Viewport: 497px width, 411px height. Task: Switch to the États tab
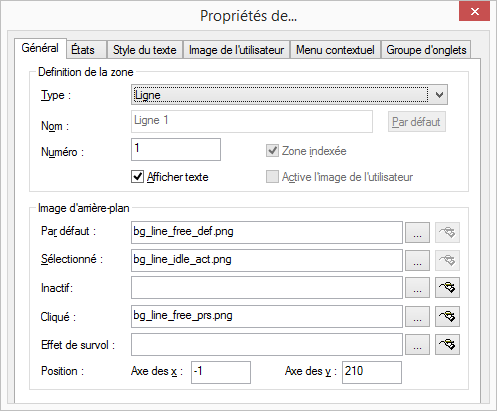[x=83, y=50]
